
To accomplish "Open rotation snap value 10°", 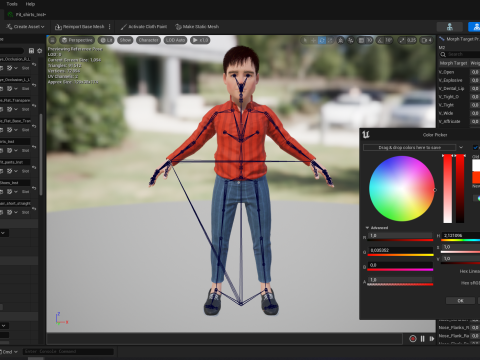I will (x=389, y=40).
